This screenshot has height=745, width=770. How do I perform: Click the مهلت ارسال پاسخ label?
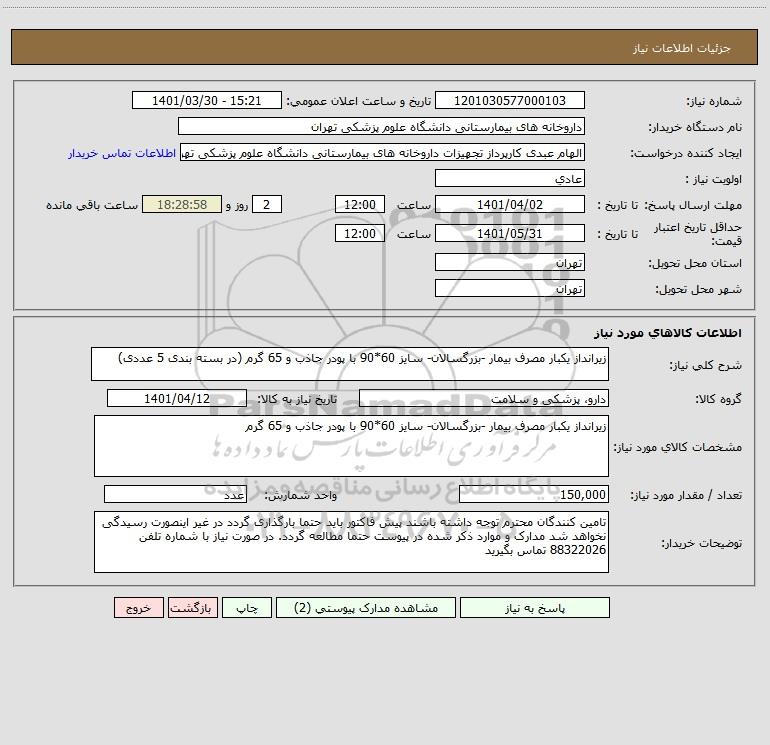[694, 205]
